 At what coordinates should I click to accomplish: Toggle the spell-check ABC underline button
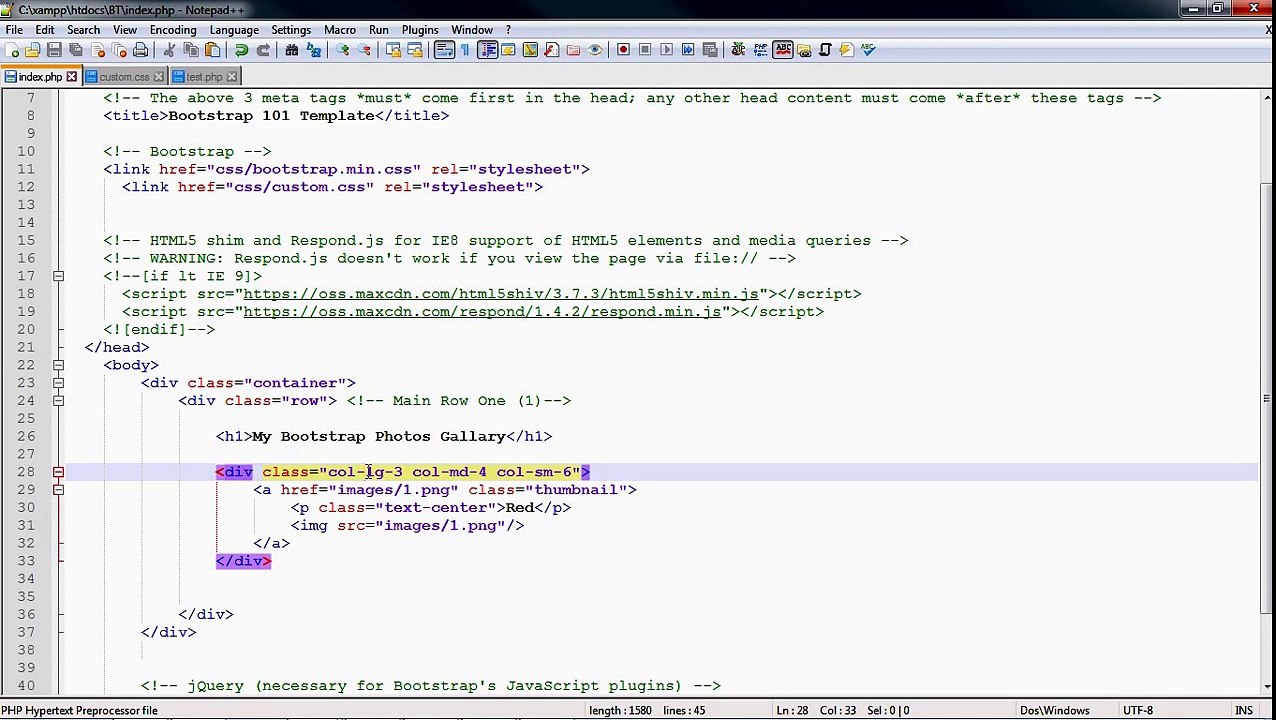pyautogui.click(x=783, y=50)
